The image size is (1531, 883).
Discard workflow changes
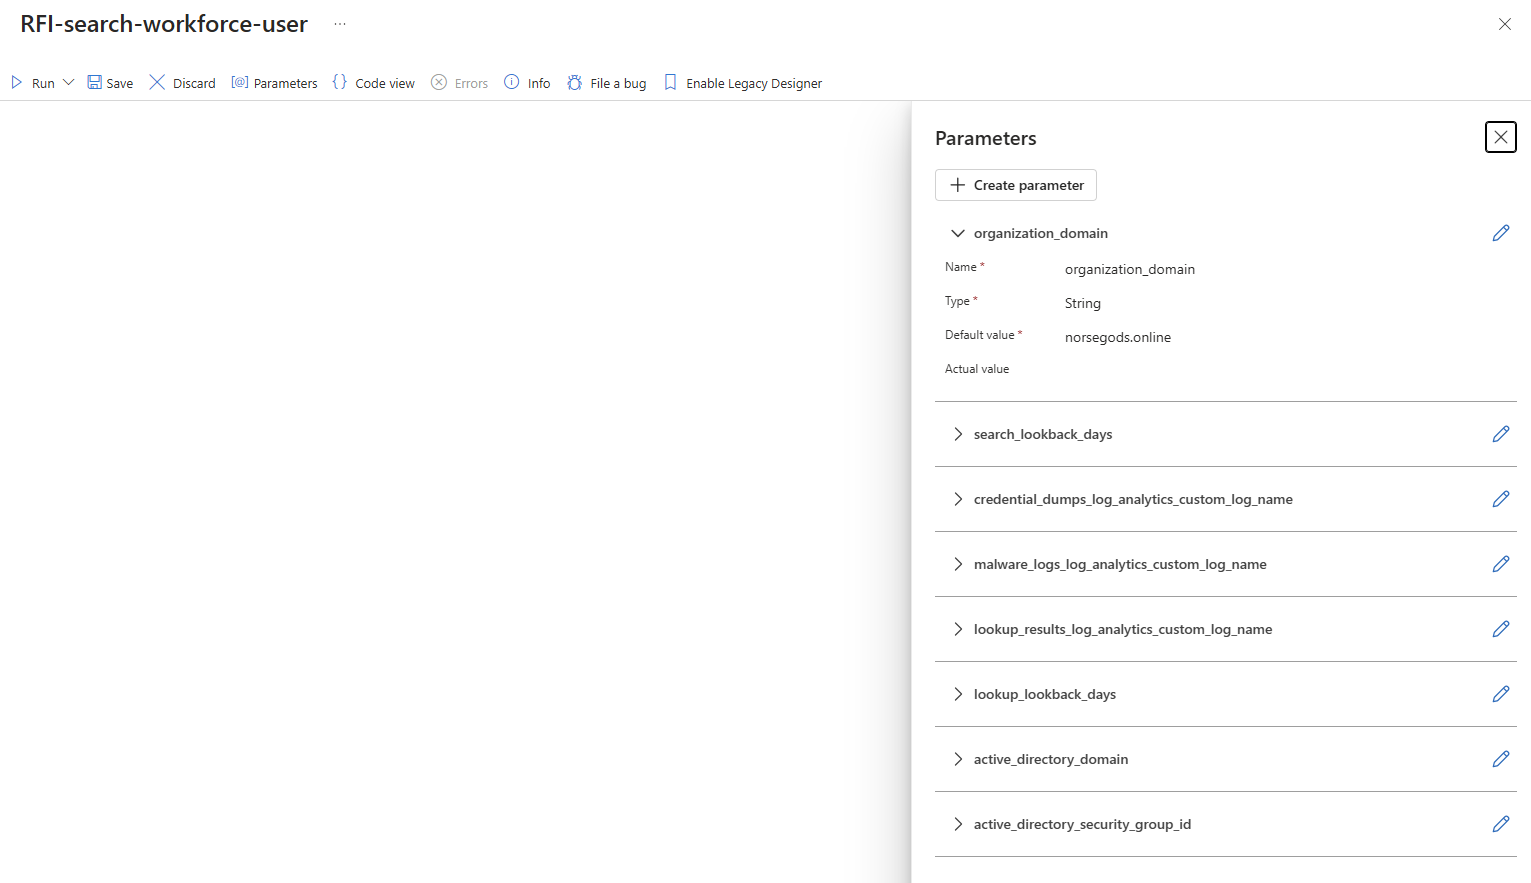coord(182,83)
